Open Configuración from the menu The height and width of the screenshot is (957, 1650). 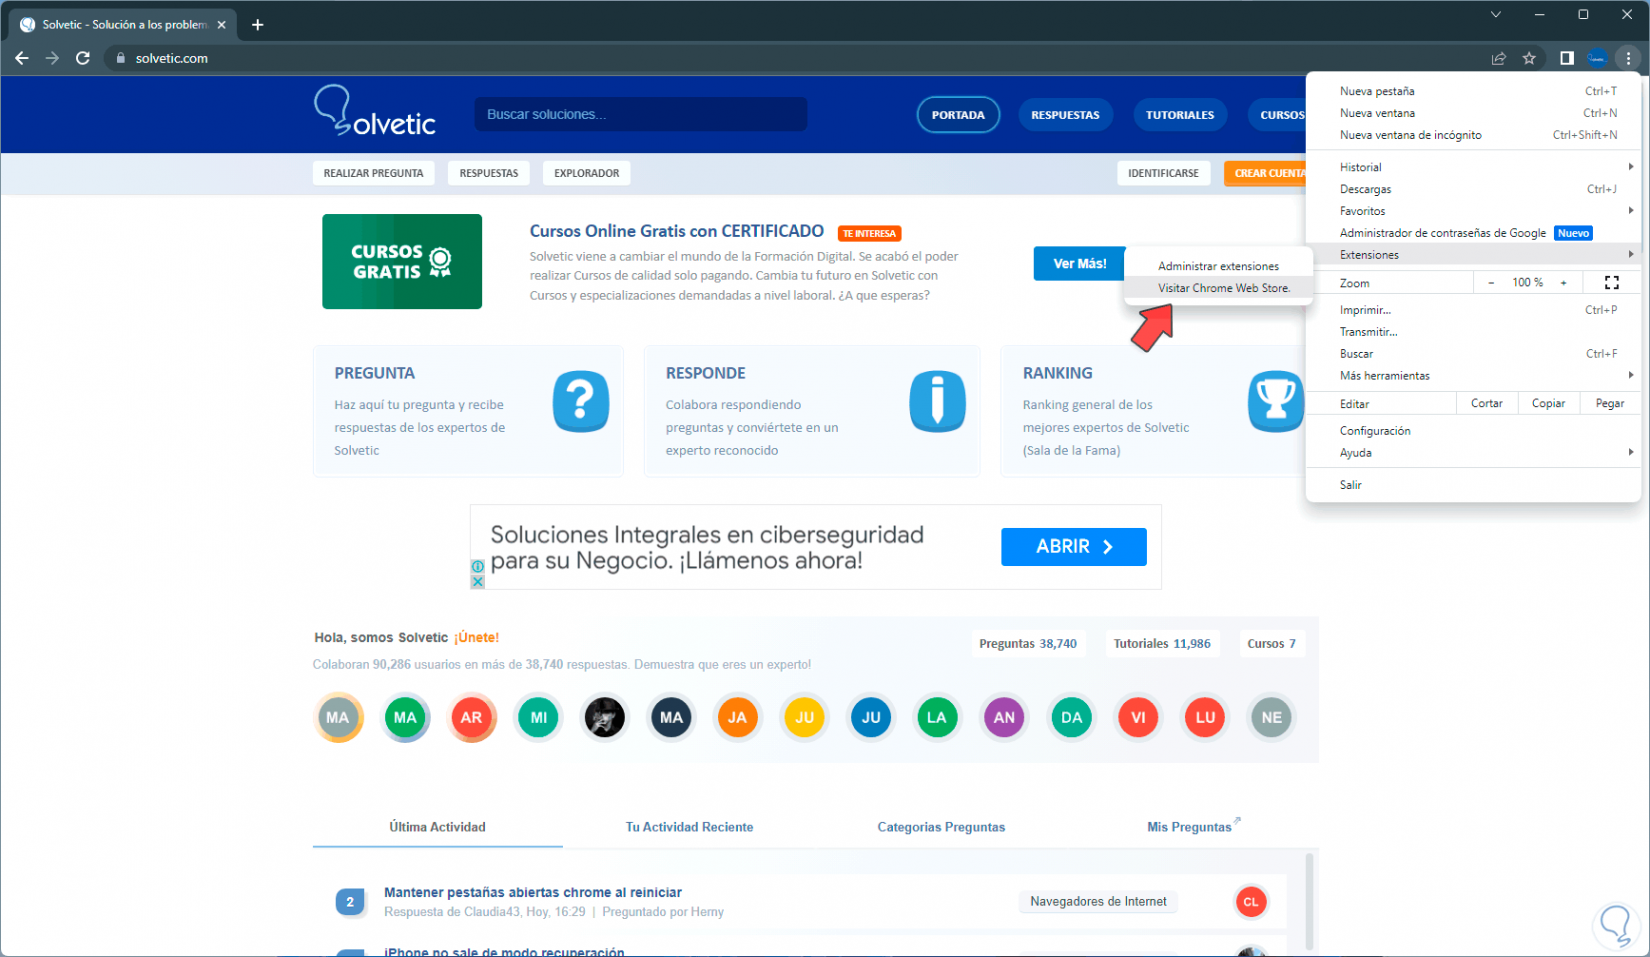tap(1473, 431)
